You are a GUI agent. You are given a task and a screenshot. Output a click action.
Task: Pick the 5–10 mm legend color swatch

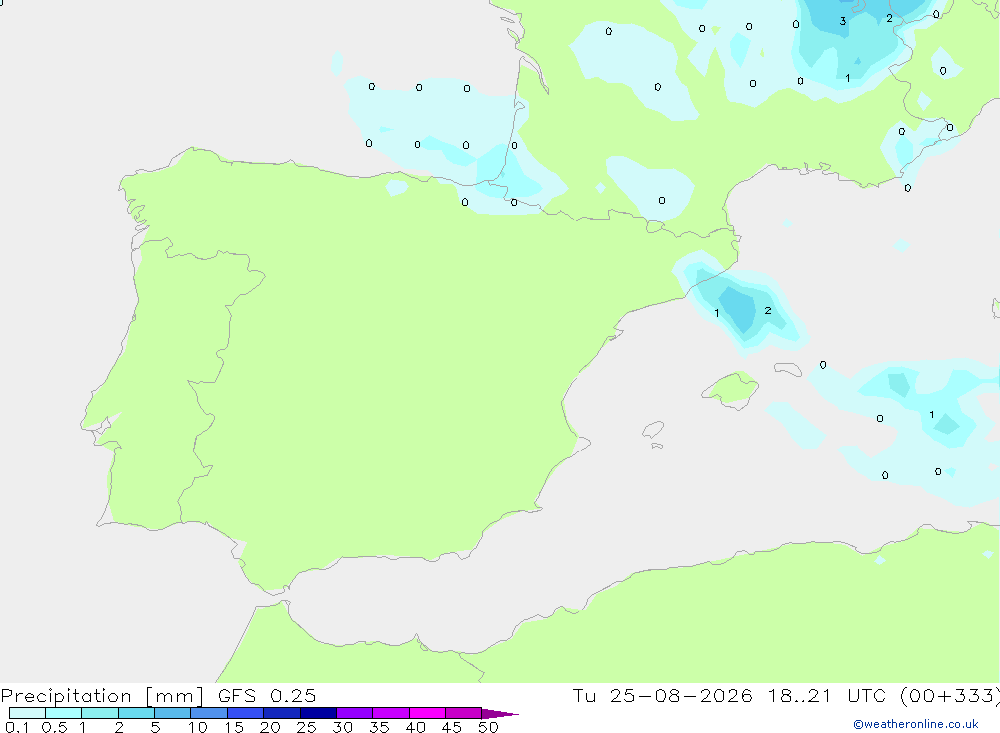[x=173, y=713]
